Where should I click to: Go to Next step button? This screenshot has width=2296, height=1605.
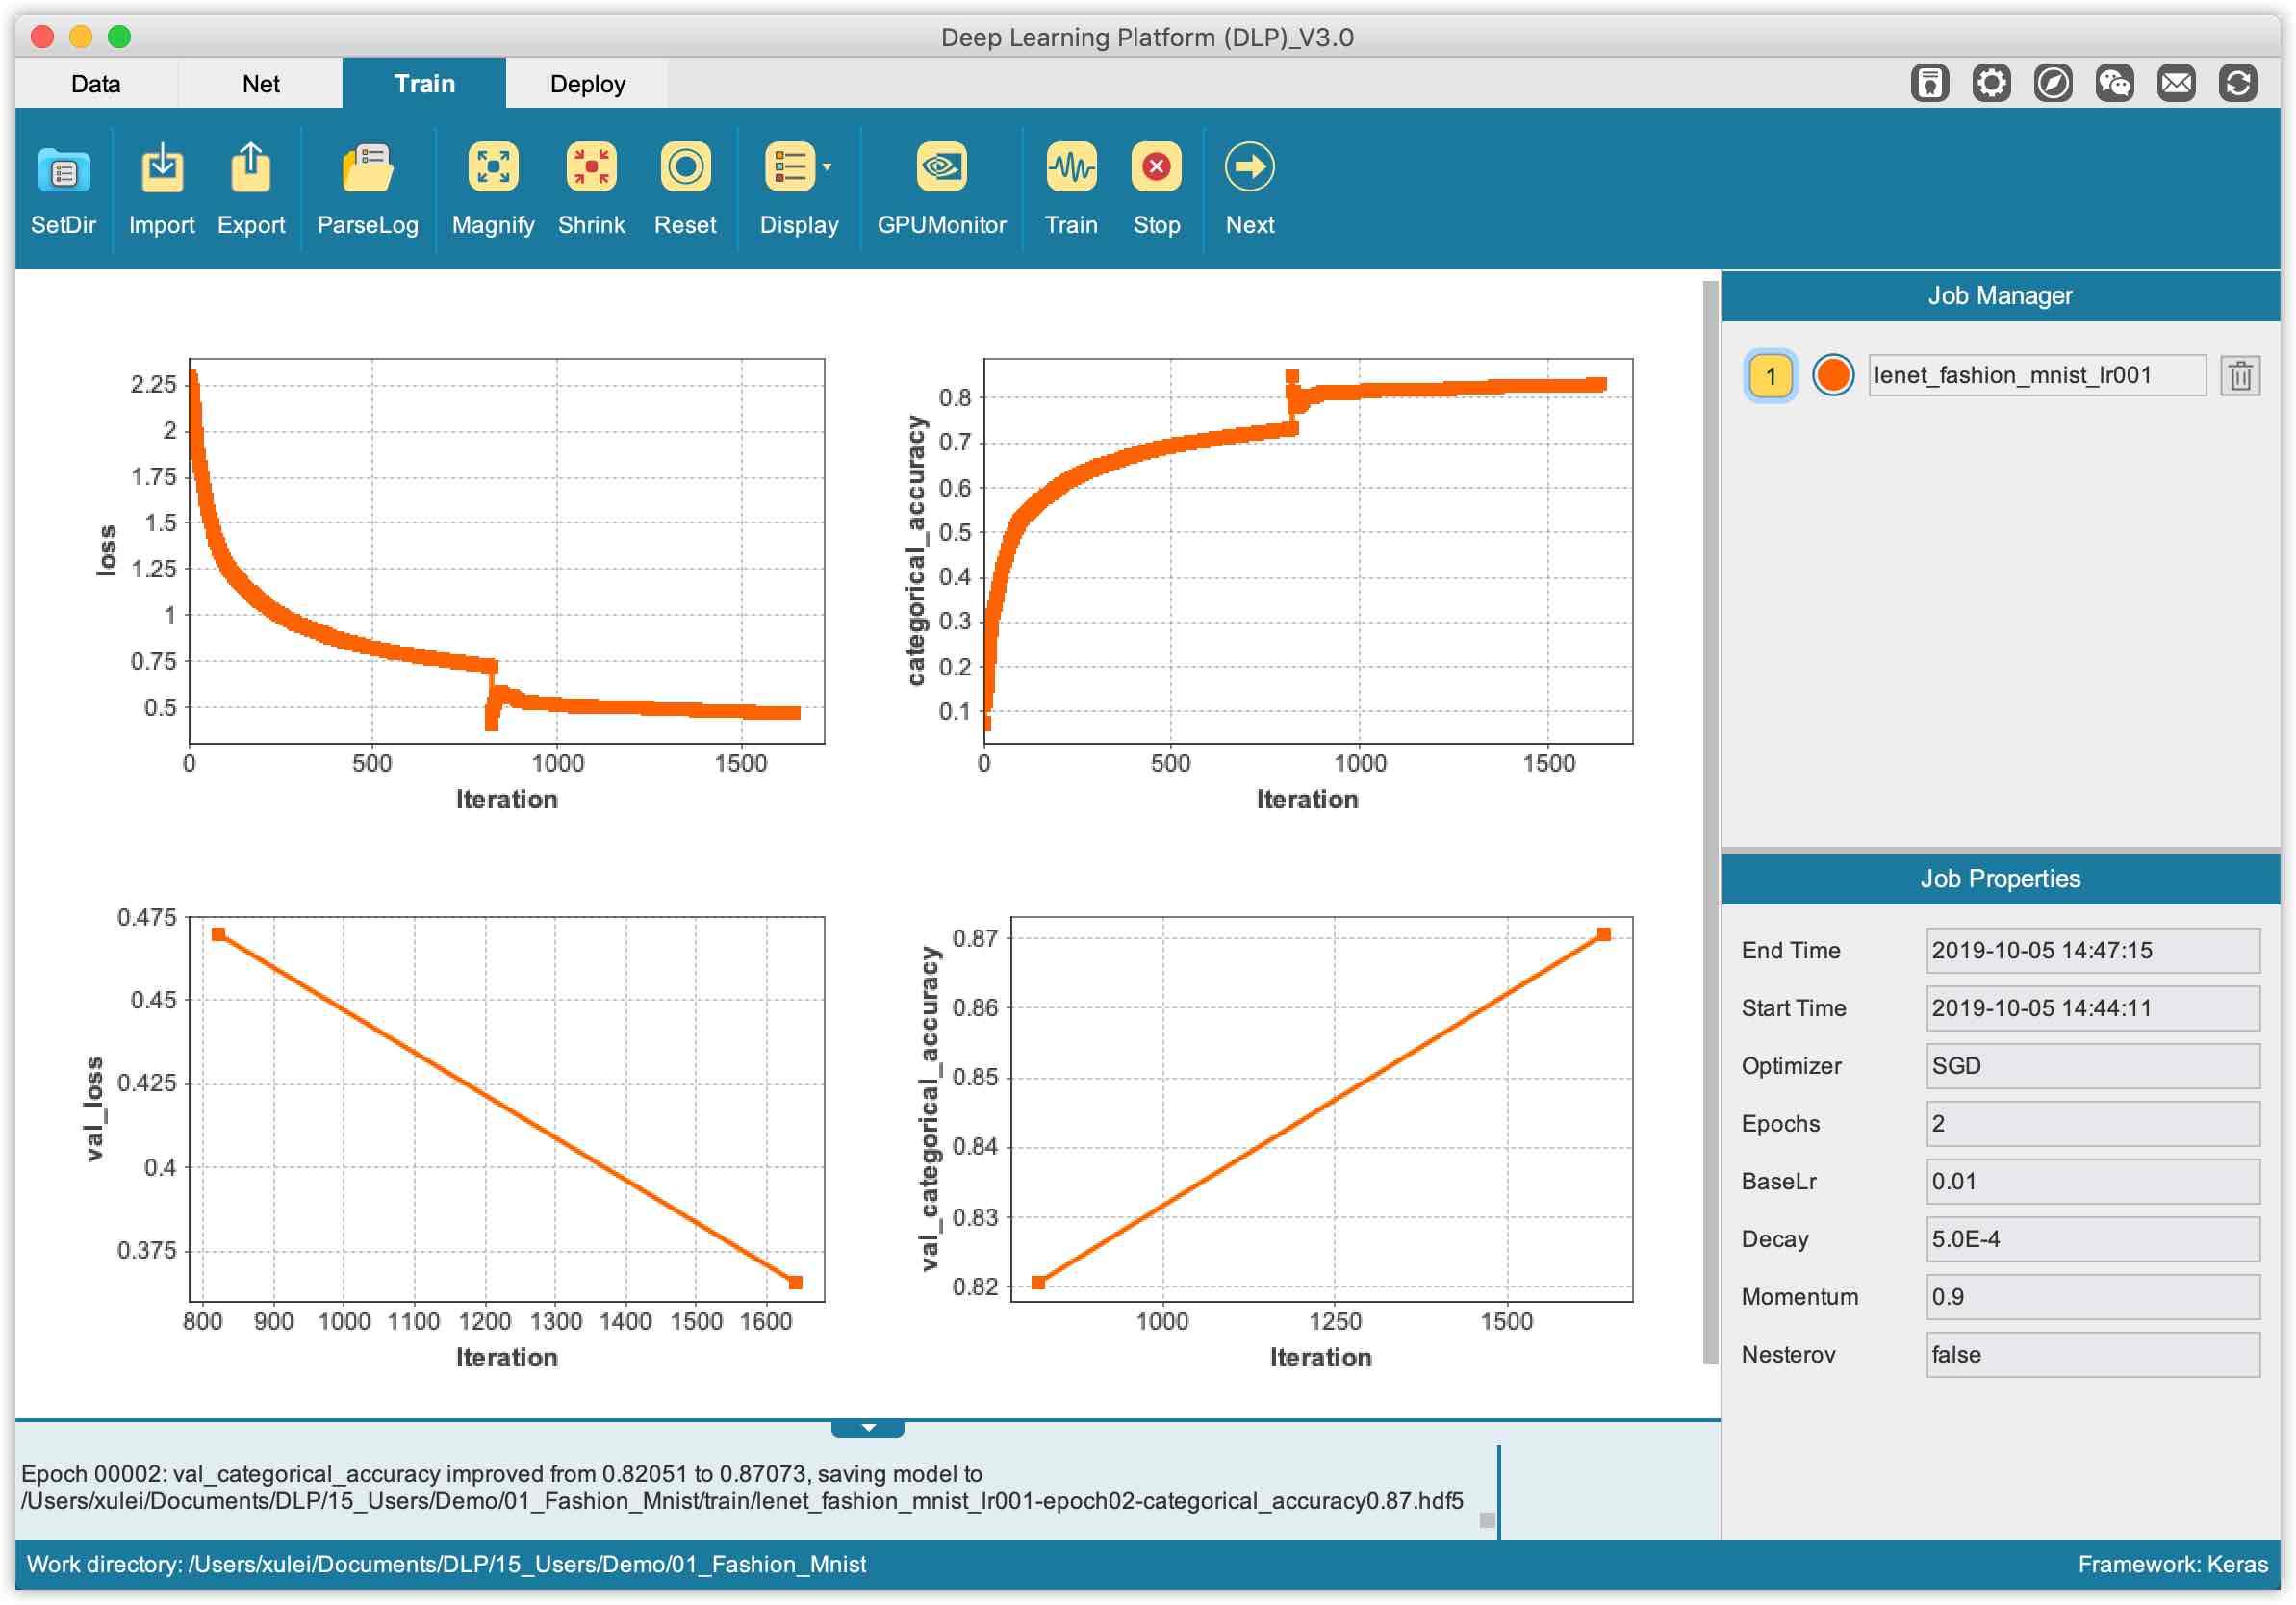point(1248,167)
